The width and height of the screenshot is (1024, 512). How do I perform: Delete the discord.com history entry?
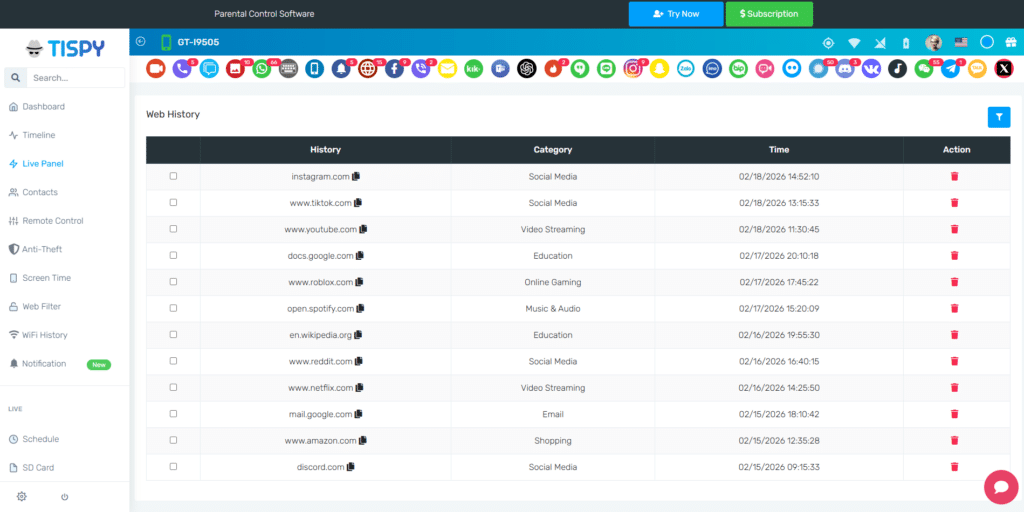[x=955, y=467]
